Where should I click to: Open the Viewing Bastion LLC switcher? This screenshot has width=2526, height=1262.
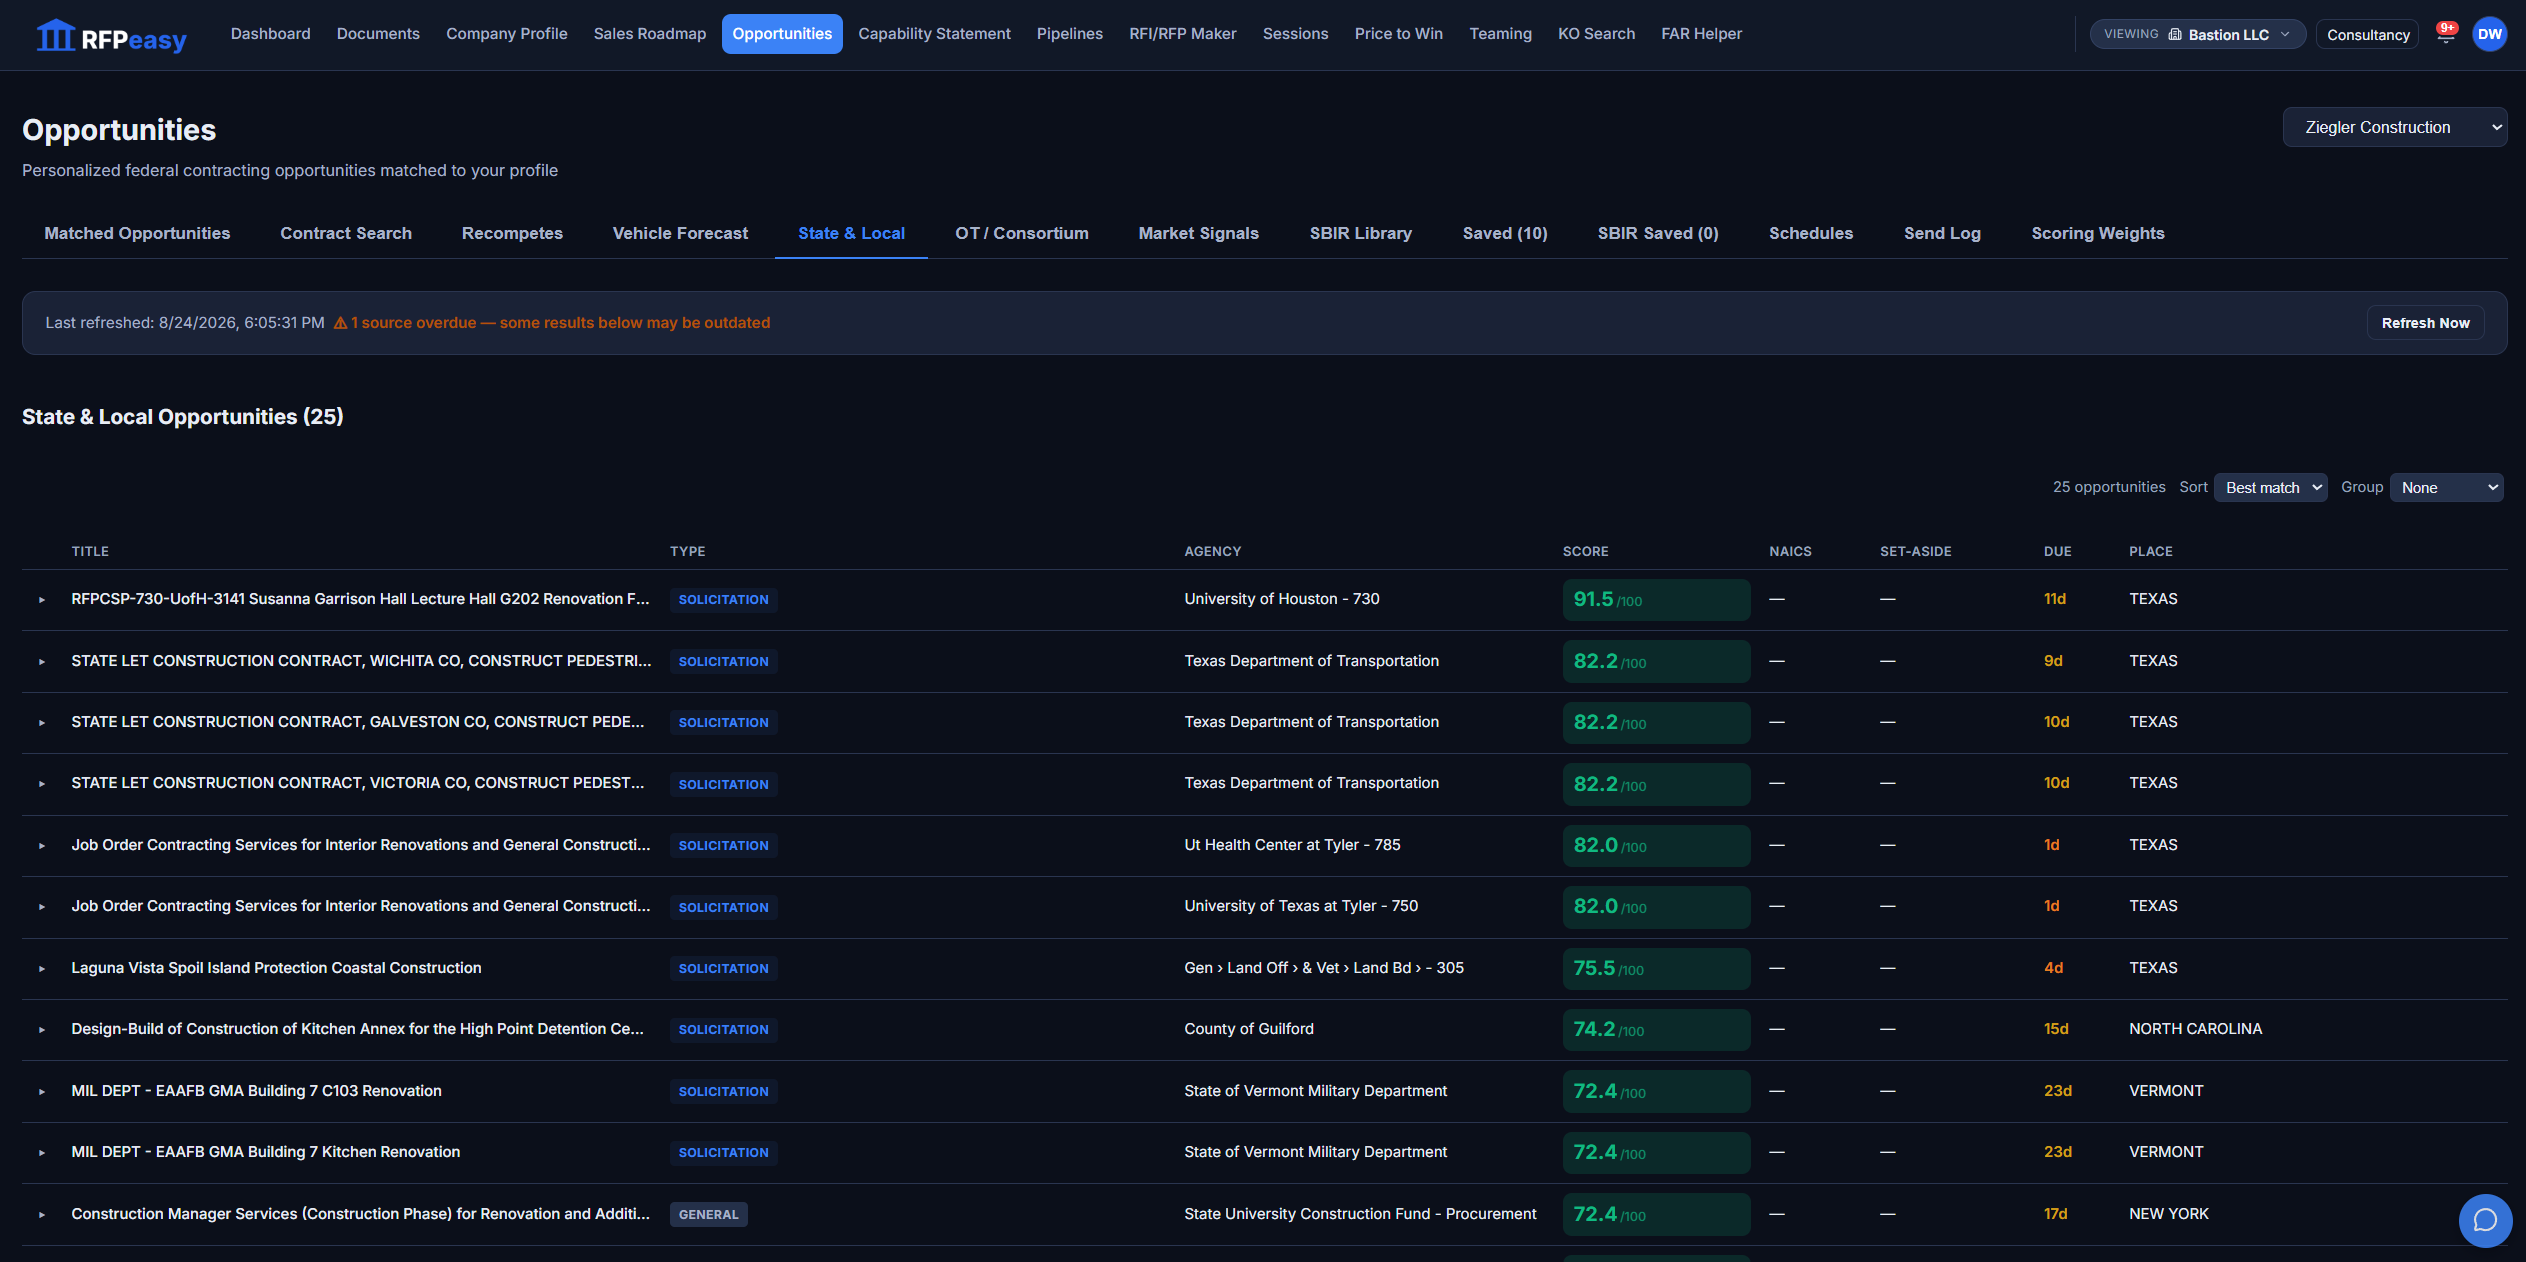coord(2197,34)
